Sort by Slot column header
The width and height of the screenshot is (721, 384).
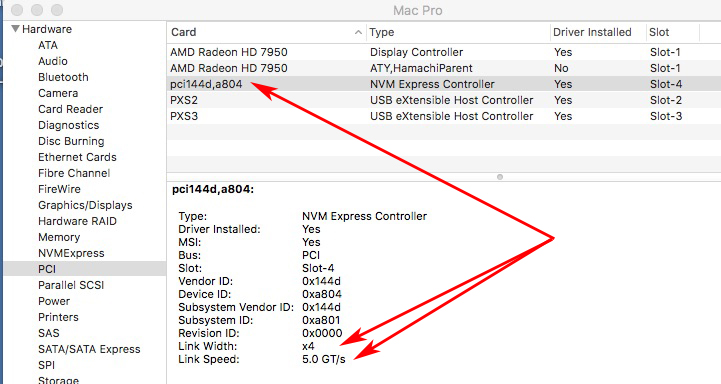(659, 32)
